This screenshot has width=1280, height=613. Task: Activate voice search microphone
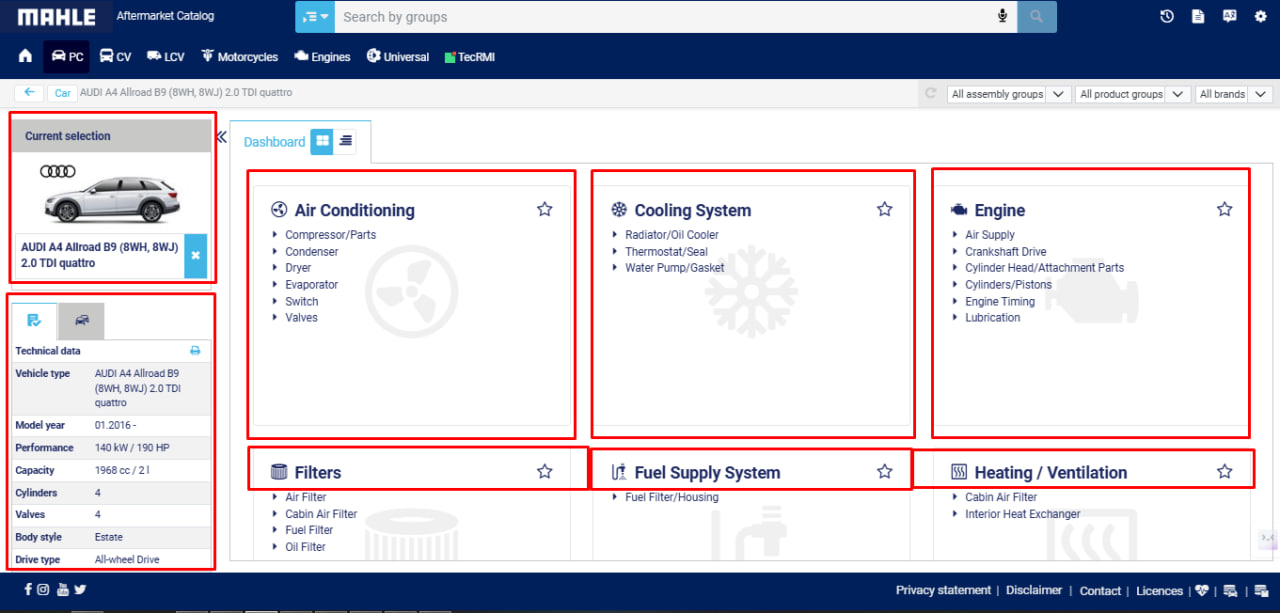1002,17
